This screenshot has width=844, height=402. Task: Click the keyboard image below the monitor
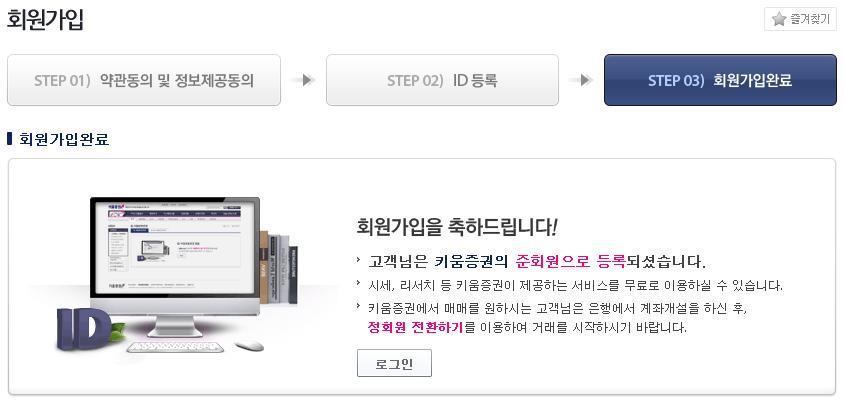tap(175, 347)
